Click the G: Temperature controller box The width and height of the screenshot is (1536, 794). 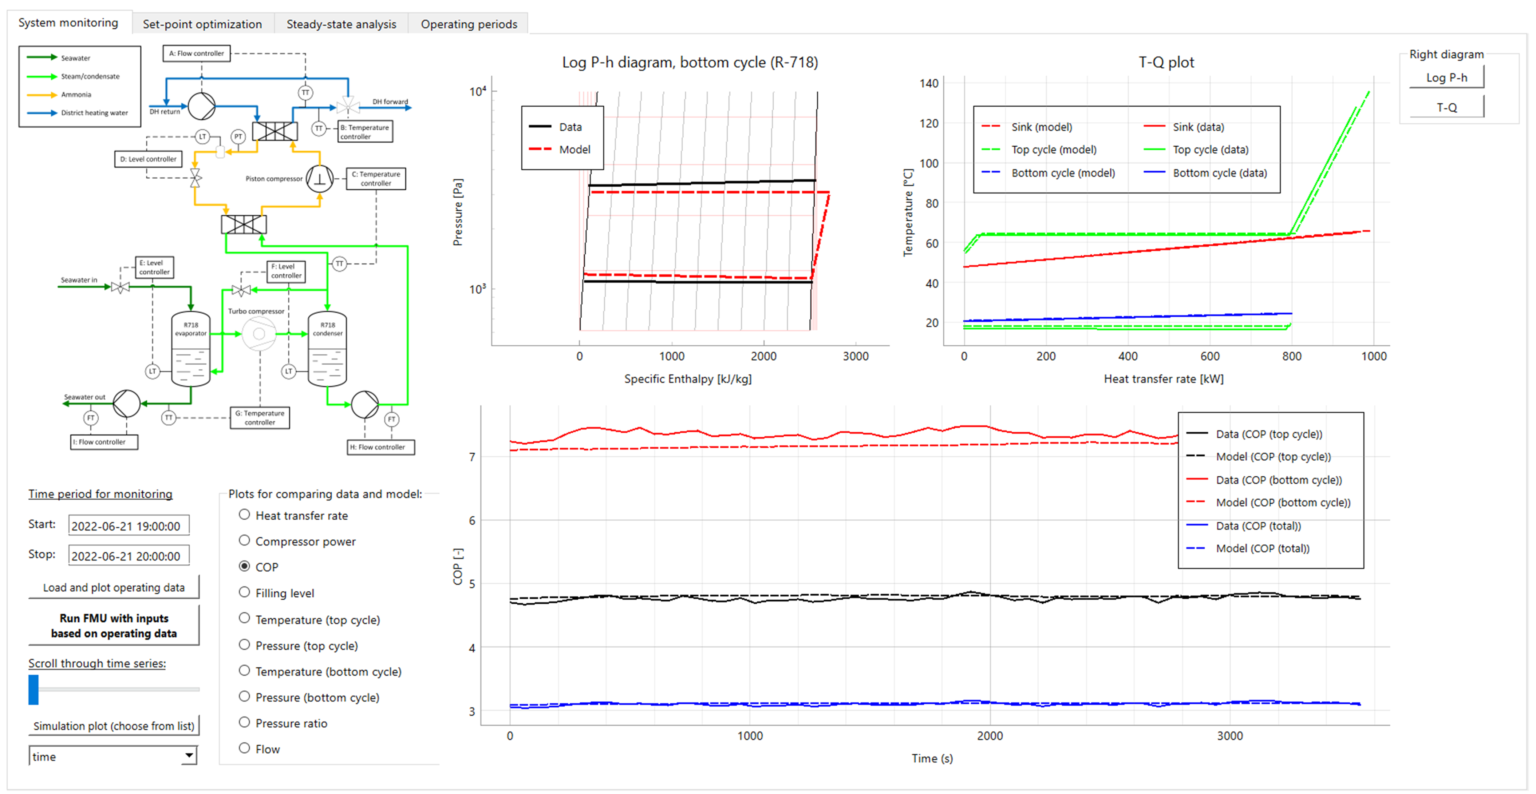(260, 418)
